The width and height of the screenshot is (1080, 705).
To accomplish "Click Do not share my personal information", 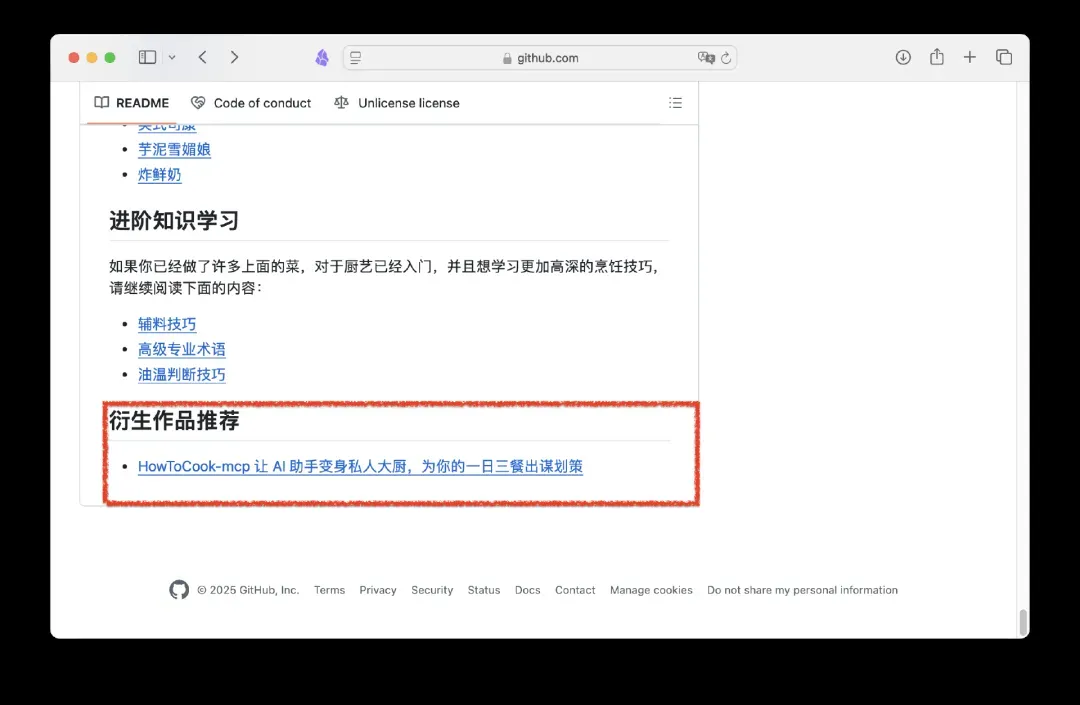I will tap(802, 590).
